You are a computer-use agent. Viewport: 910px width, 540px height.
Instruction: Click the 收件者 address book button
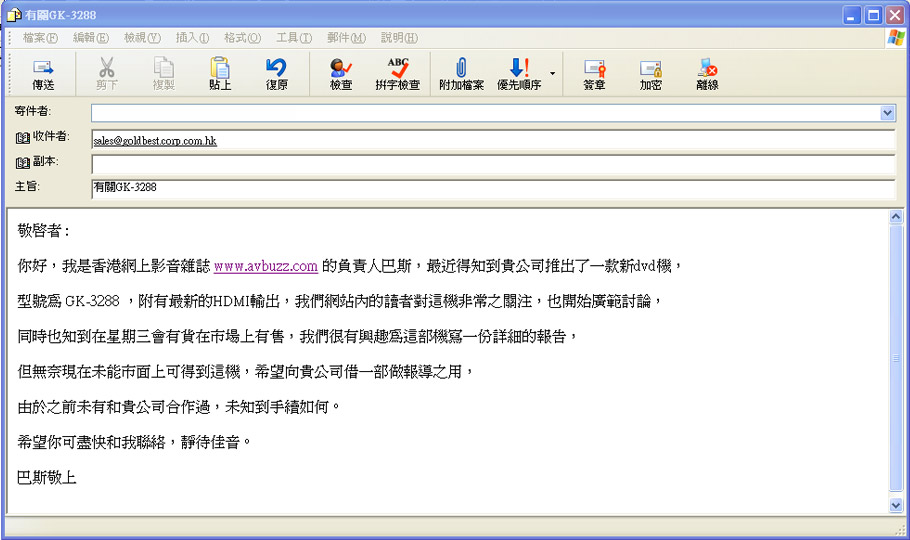(x=42, y=137)
